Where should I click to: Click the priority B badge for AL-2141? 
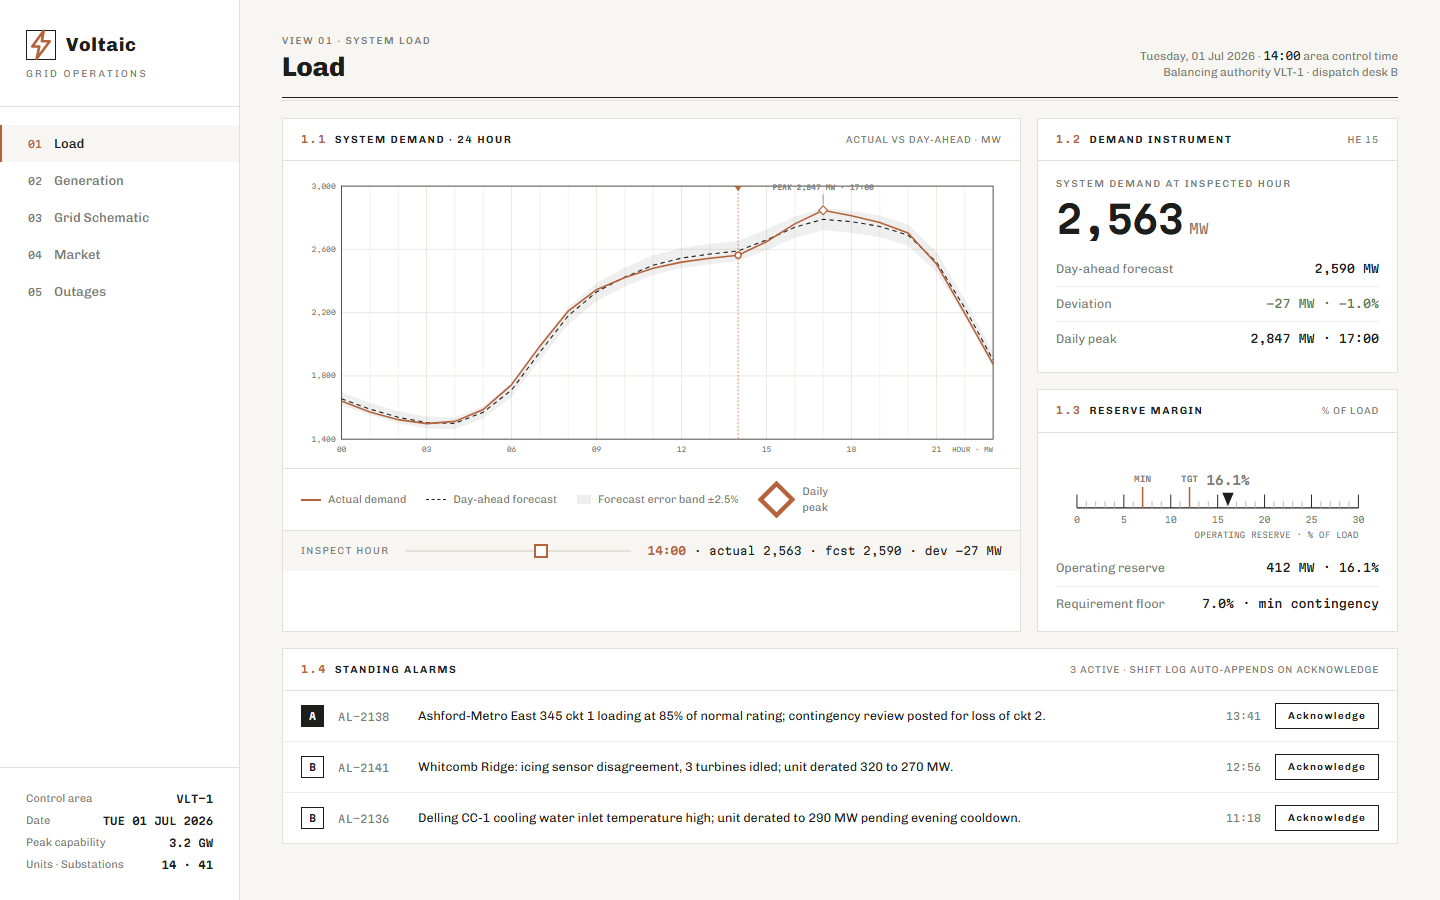(312, 767)
